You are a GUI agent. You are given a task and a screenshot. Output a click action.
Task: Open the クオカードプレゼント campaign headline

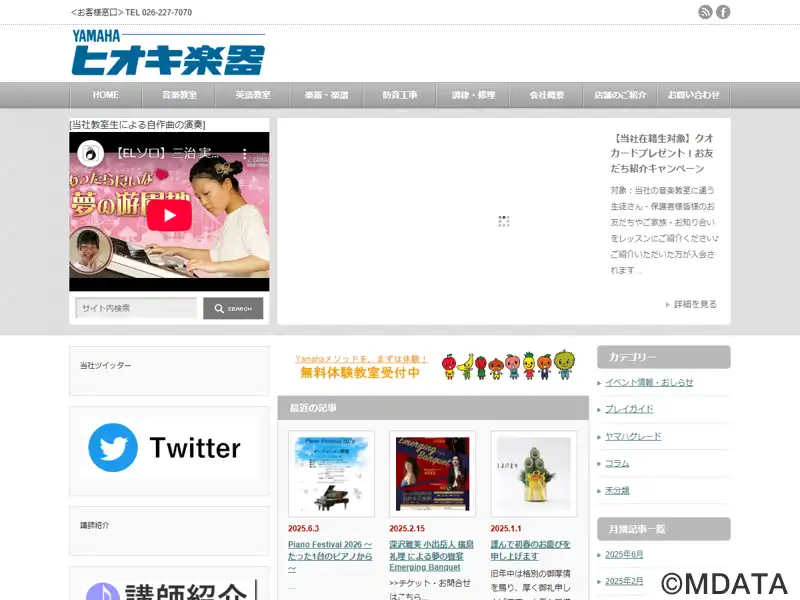[x=662, y=153]
